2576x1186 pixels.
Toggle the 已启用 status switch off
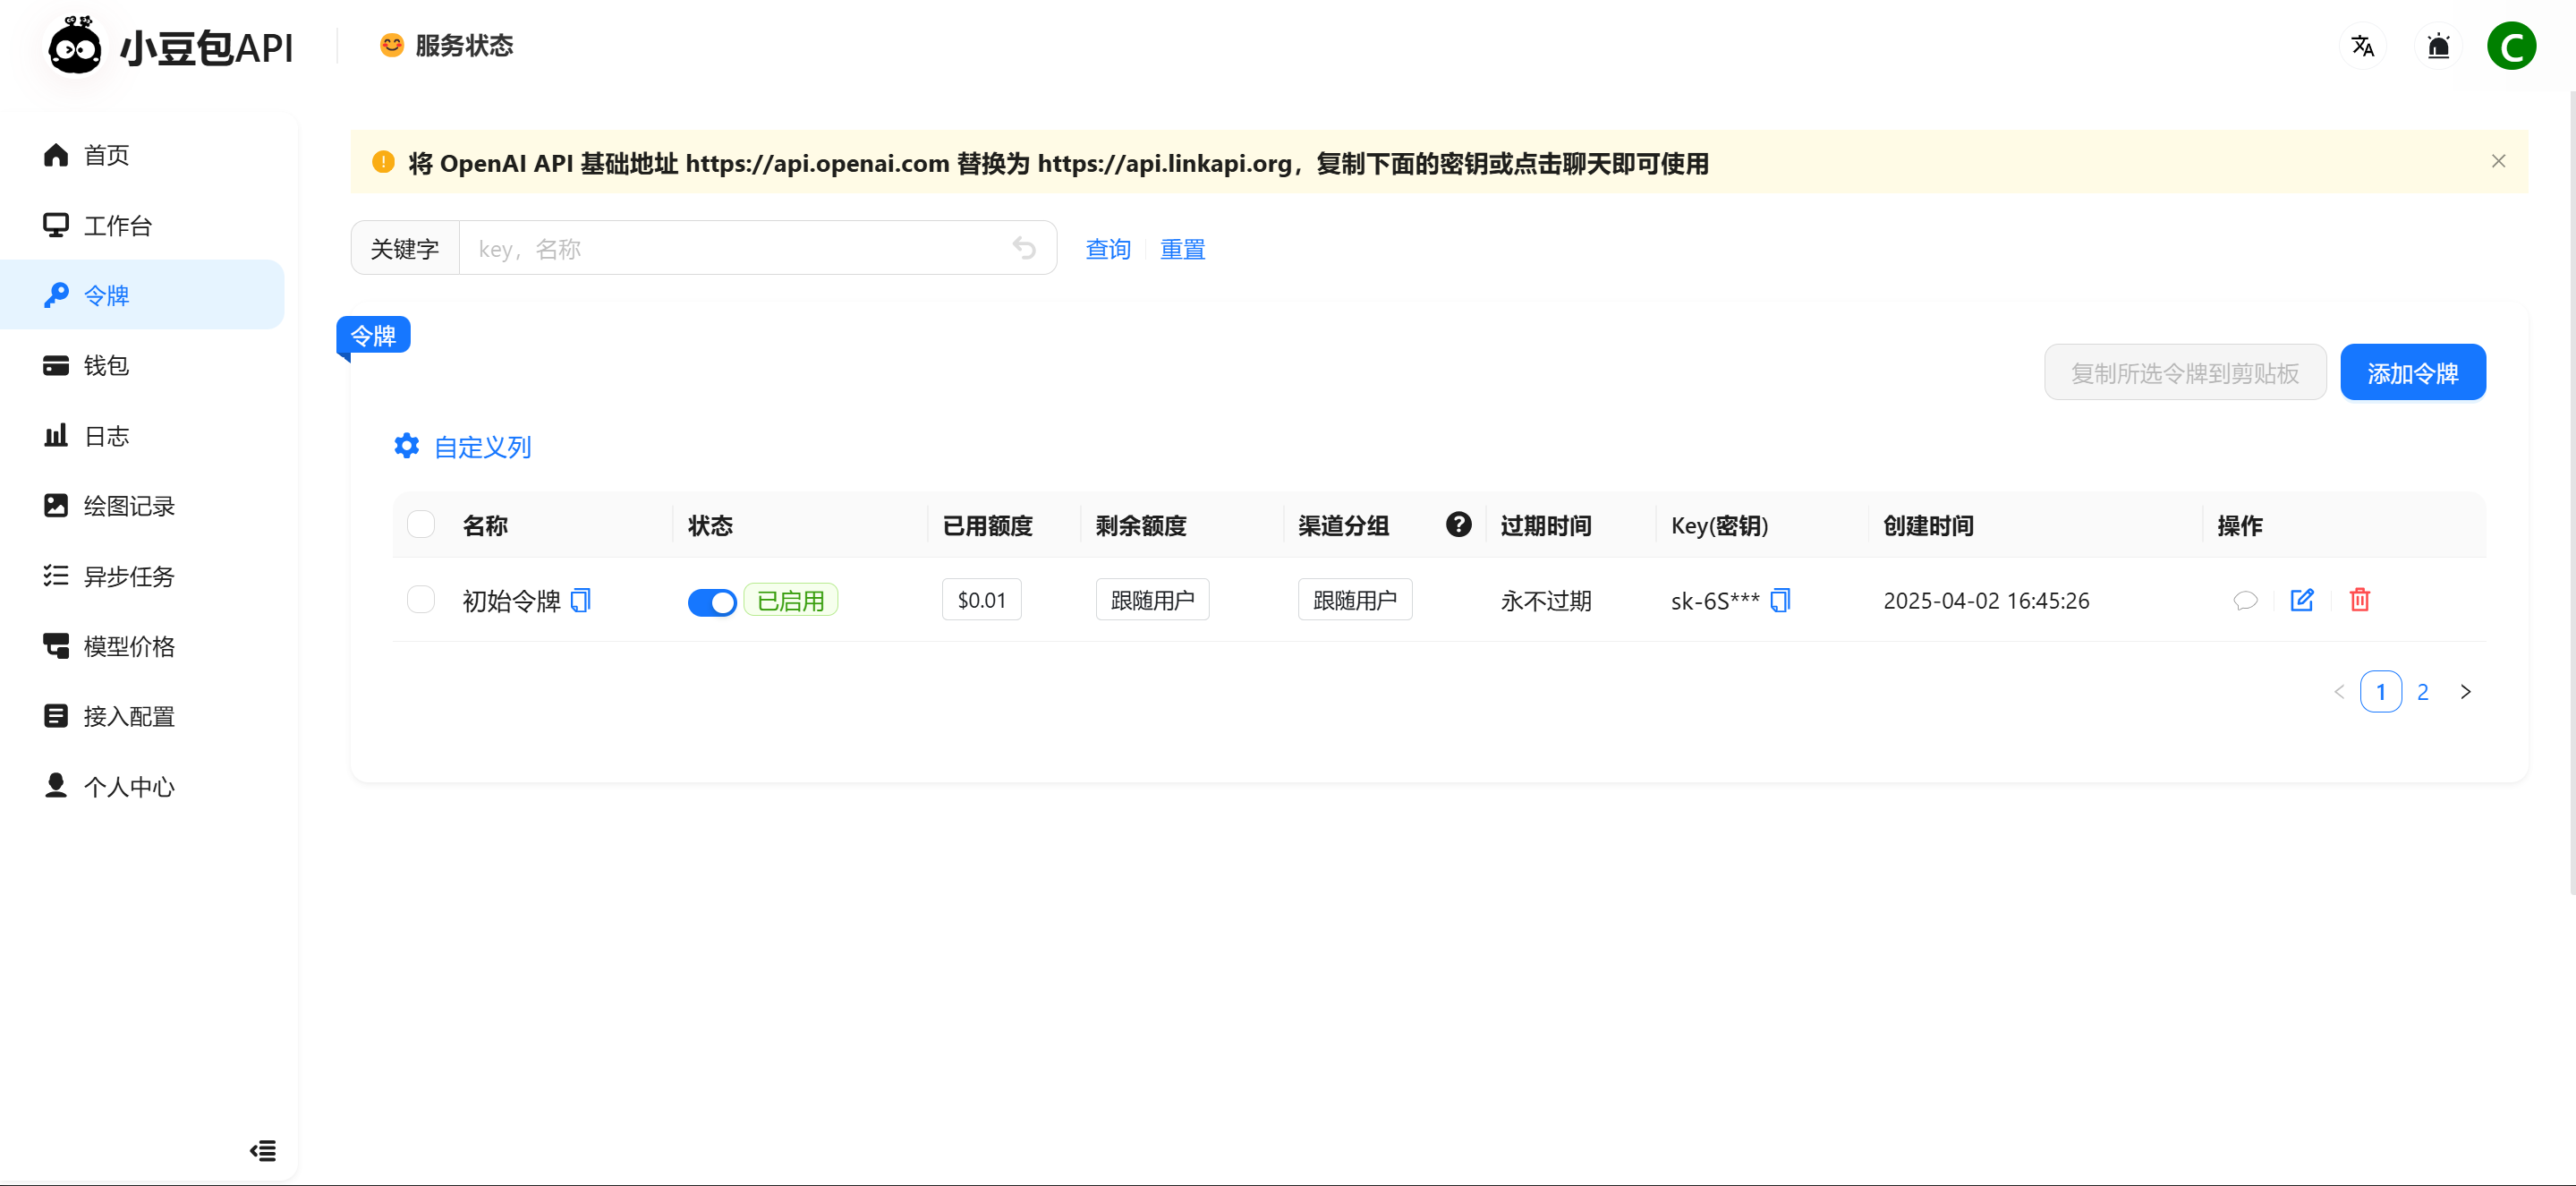(712, 602)
